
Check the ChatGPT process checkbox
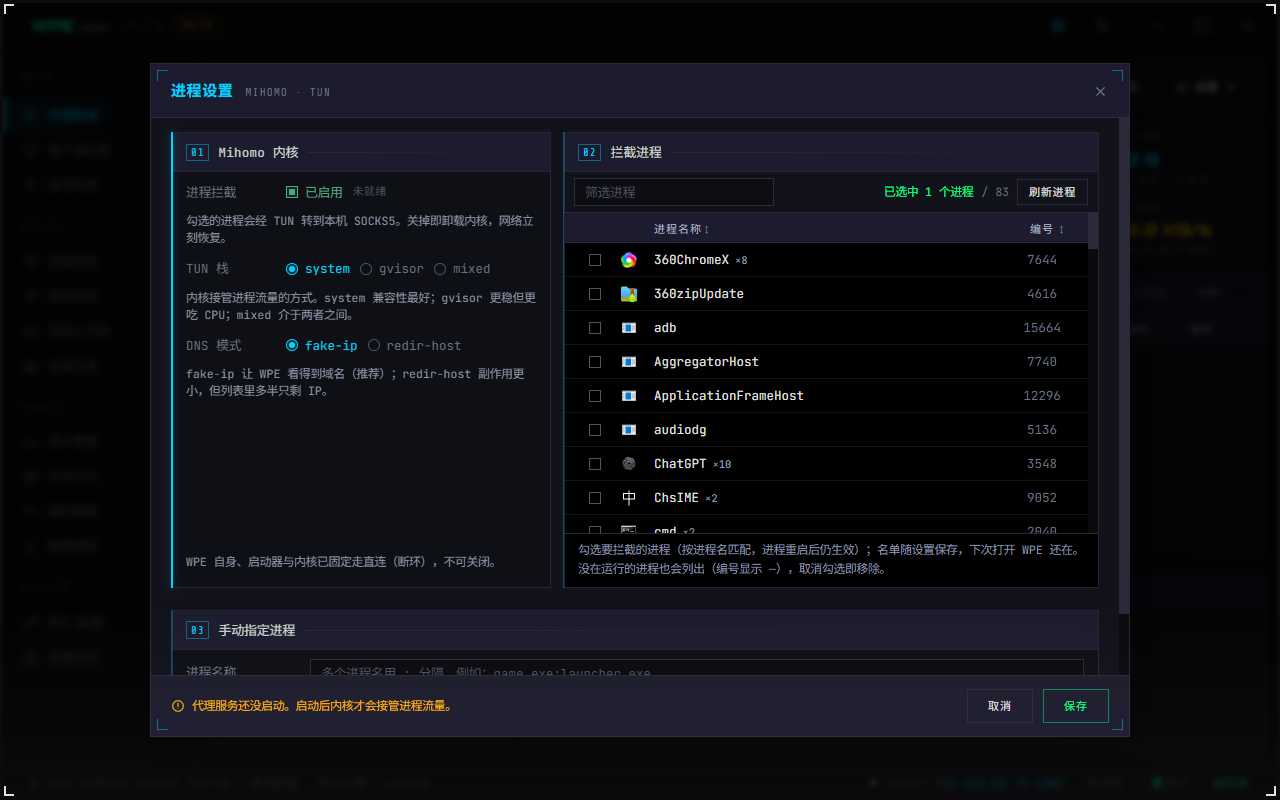click(595, 464)
